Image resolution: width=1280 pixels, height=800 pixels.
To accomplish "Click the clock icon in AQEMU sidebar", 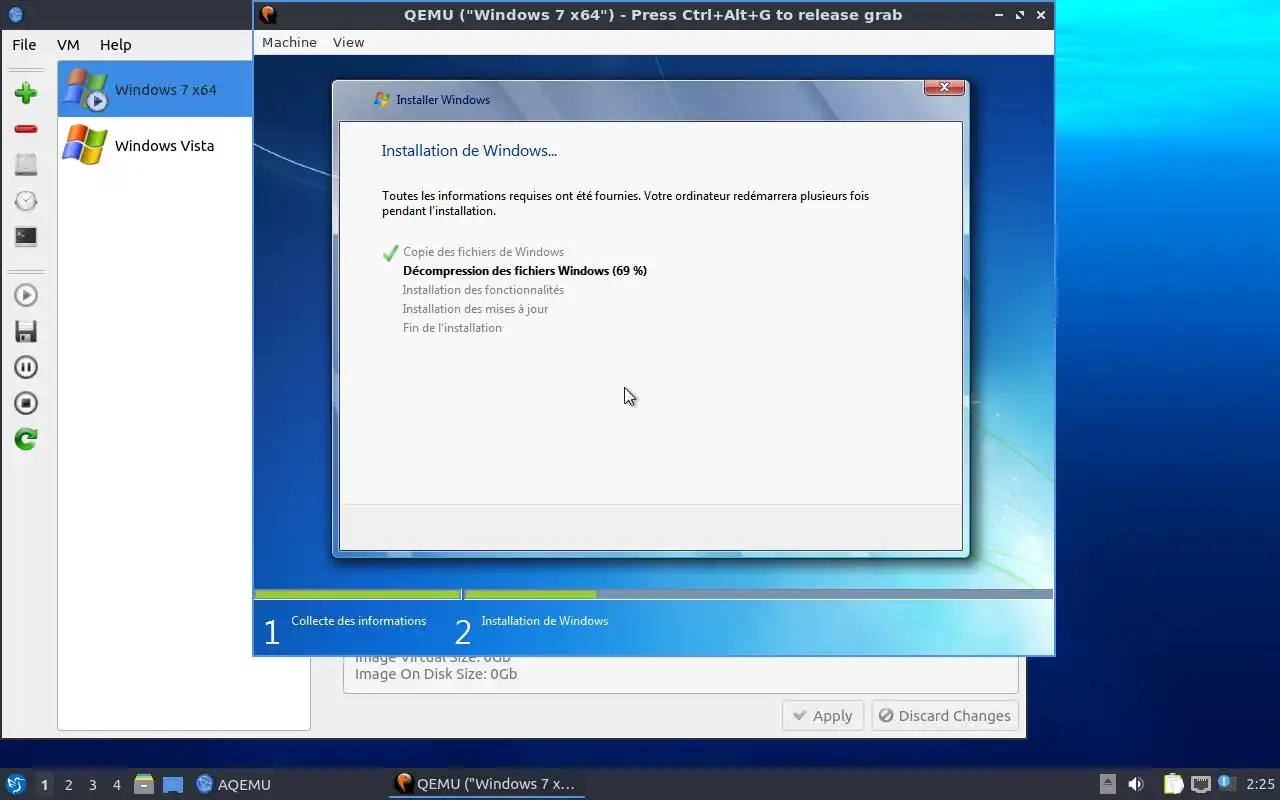I will pyautogui.click(x=26, y=201).
